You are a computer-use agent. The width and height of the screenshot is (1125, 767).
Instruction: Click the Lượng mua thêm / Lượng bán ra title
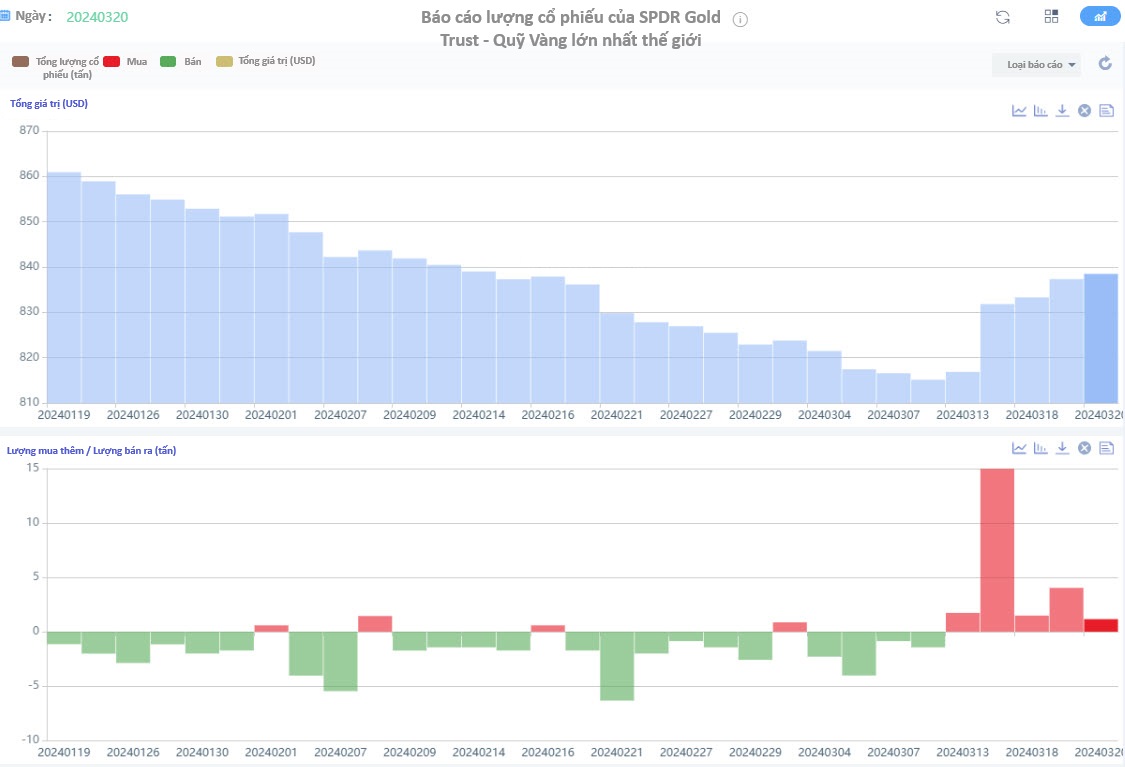91,451
